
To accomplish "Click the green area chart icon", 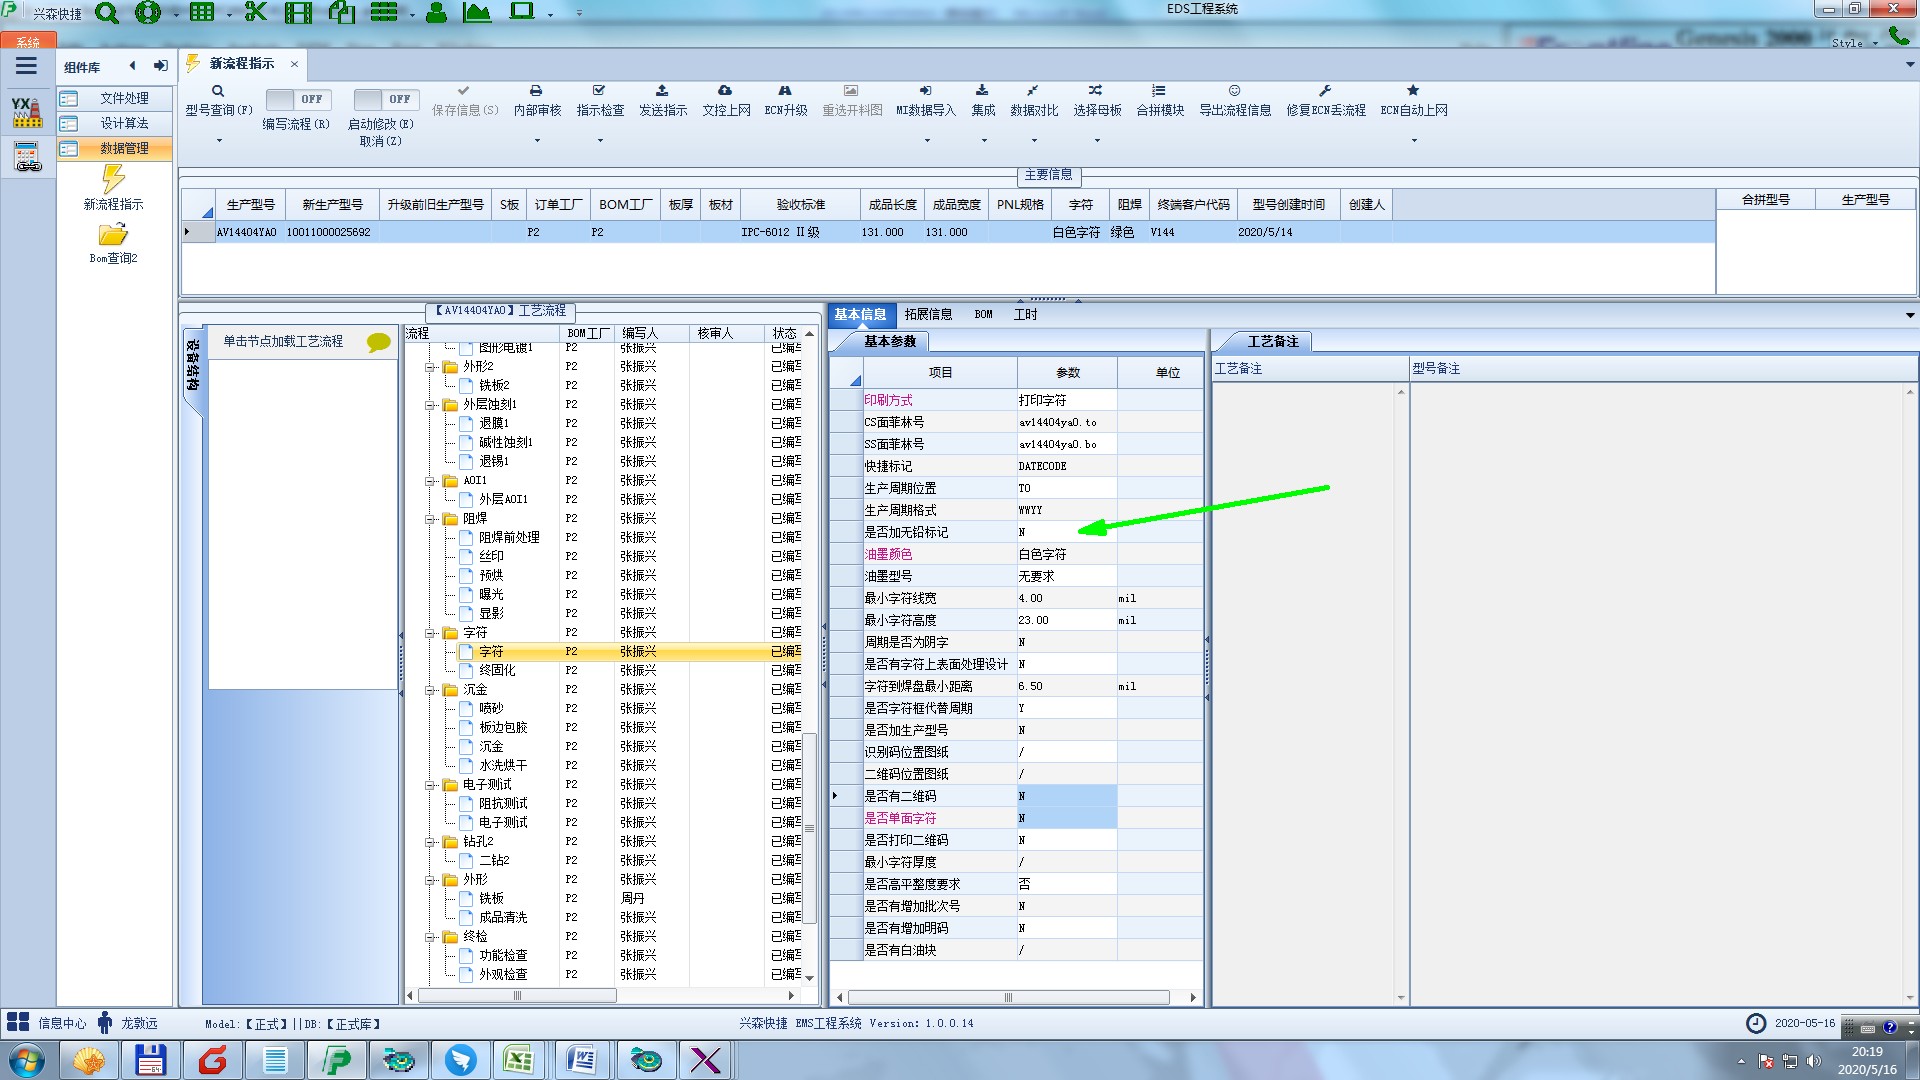I will (477, 12).
